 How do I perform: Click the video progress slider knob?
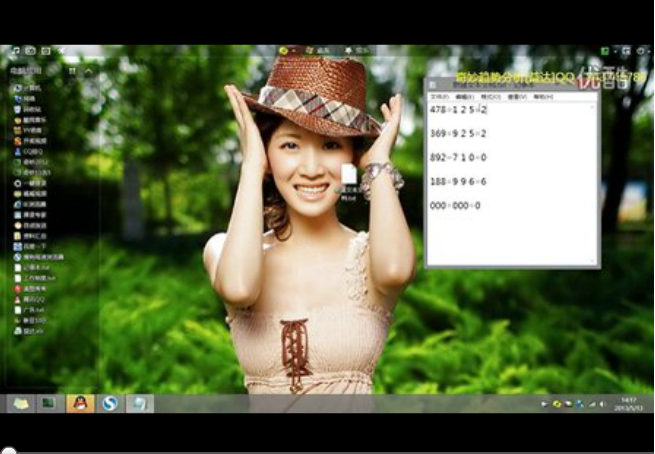pyautogui.click(x=8, y=449)
